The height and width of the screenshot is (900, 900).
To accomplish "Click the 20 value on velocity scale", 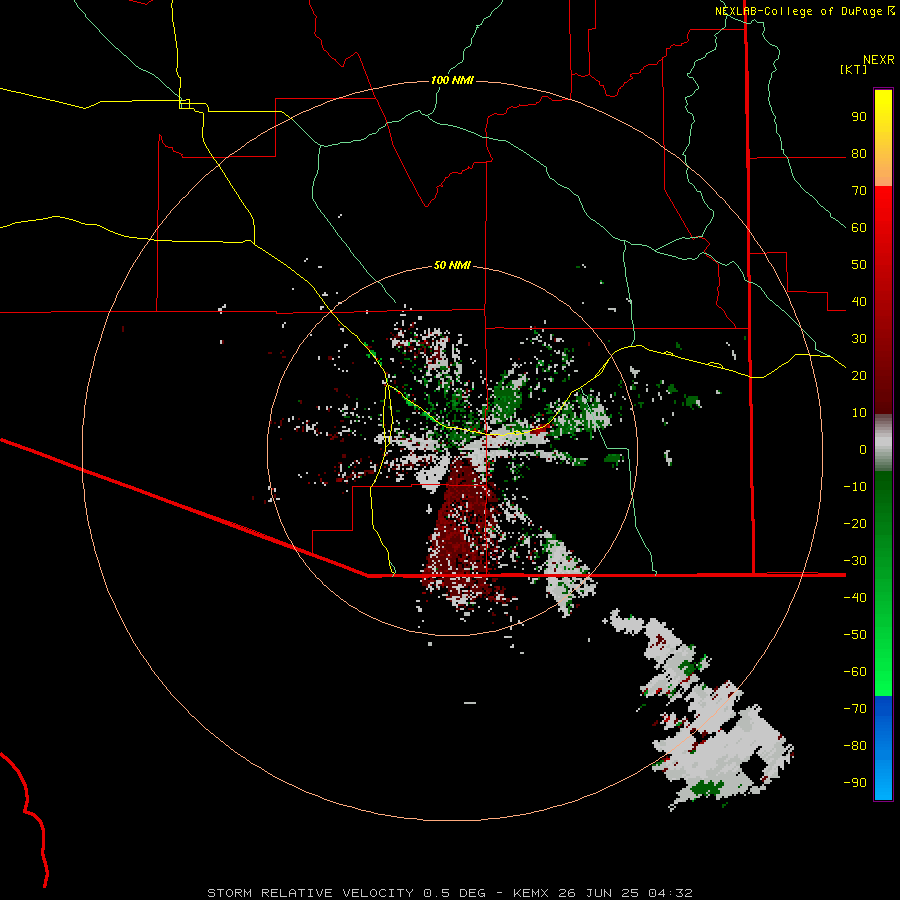I will pos(859,376).
